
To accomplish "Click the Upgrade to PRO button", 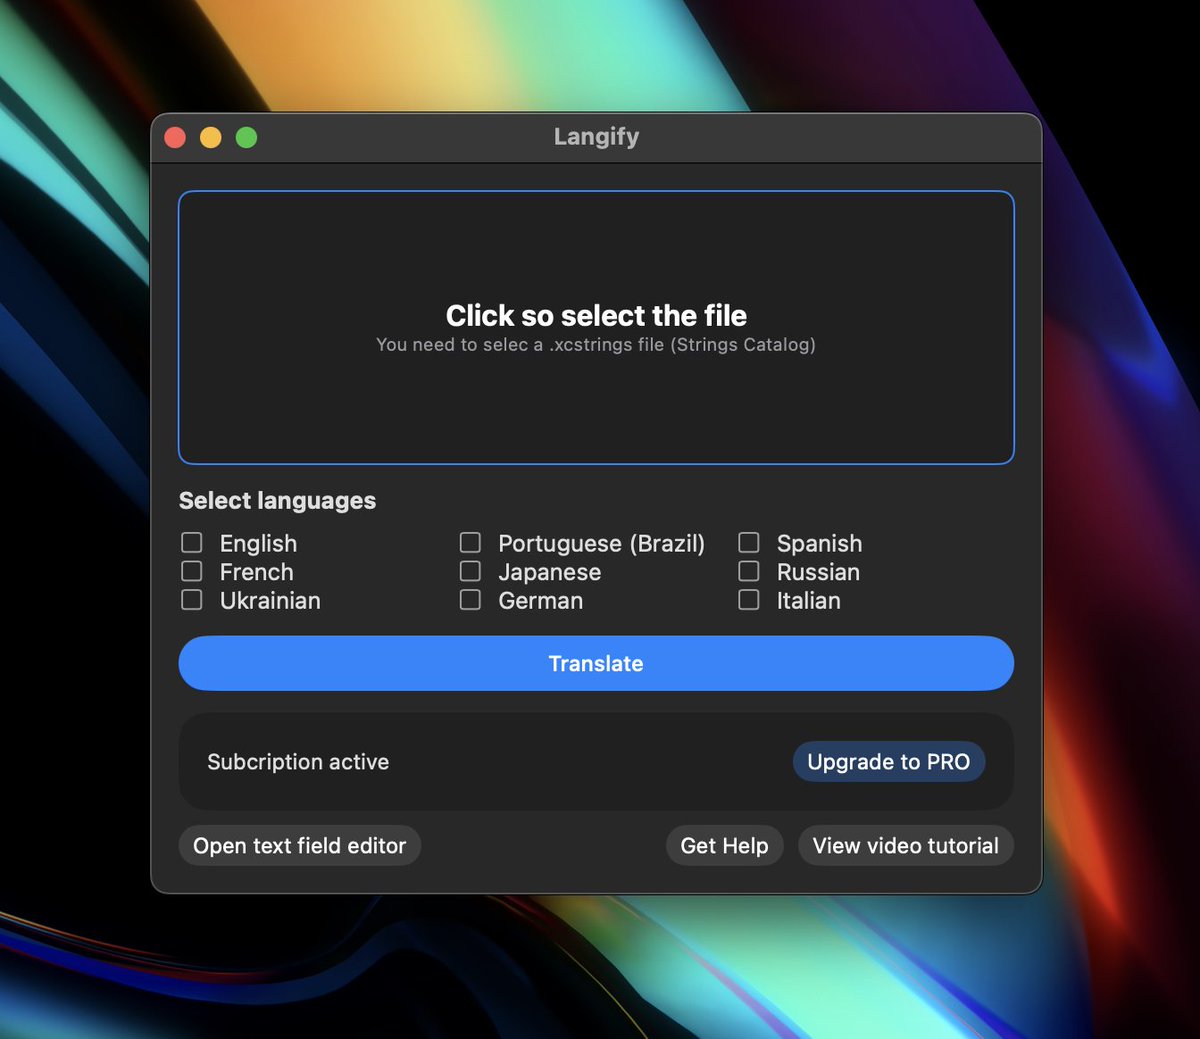I will coord(889,762).
